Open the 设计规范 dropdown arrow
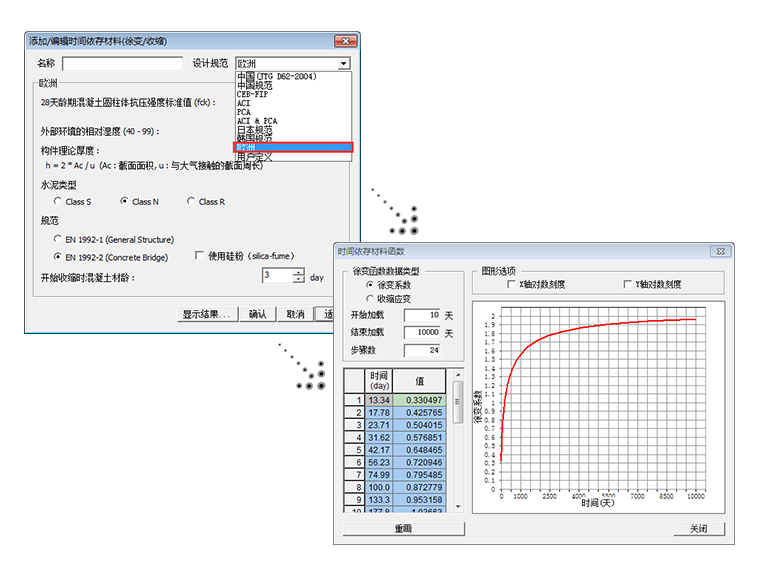This screenshot has width=760, height=577. tap(343, 64)
